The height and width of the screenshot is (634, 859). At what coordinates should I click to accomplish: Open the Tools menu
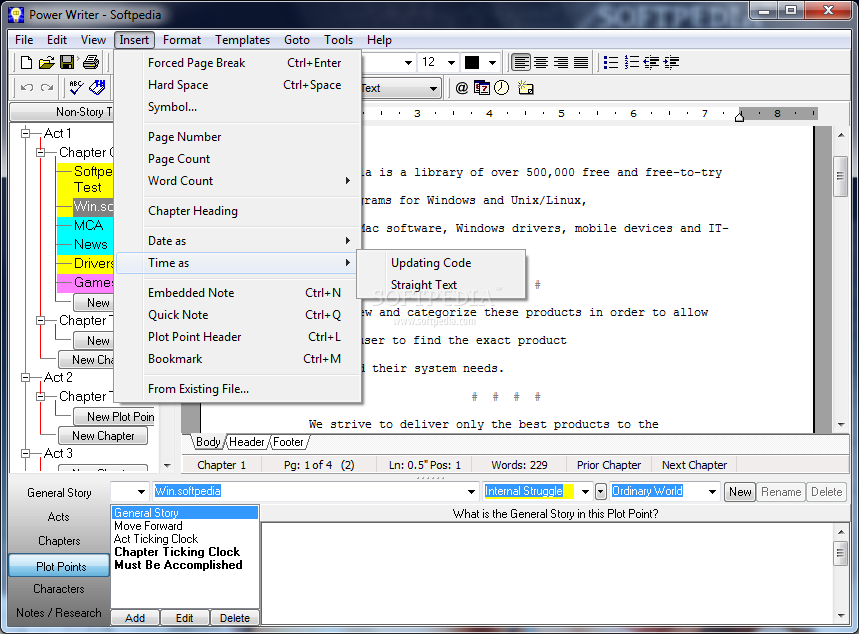pyautogui.click(x=339, y=40)
